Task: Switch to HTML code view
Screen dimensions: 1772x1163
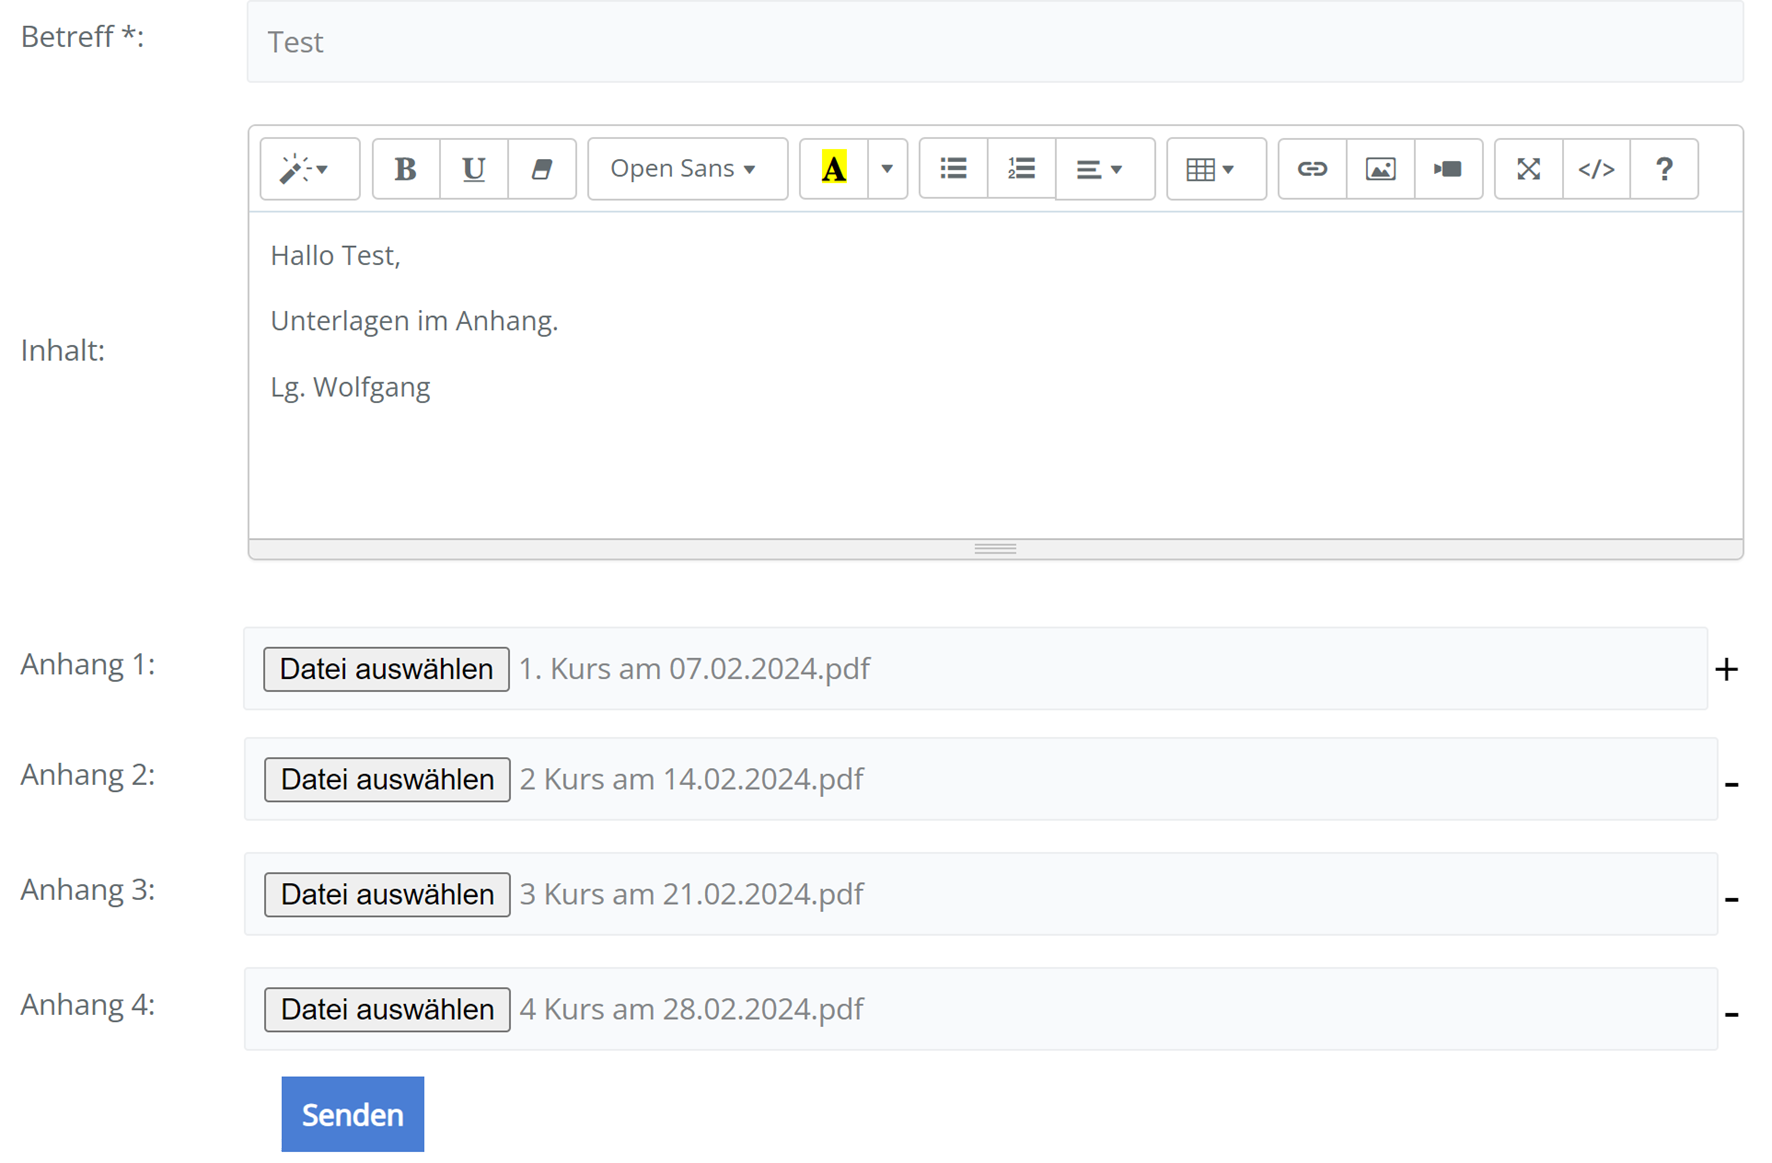Action: tap(1596, 169)
